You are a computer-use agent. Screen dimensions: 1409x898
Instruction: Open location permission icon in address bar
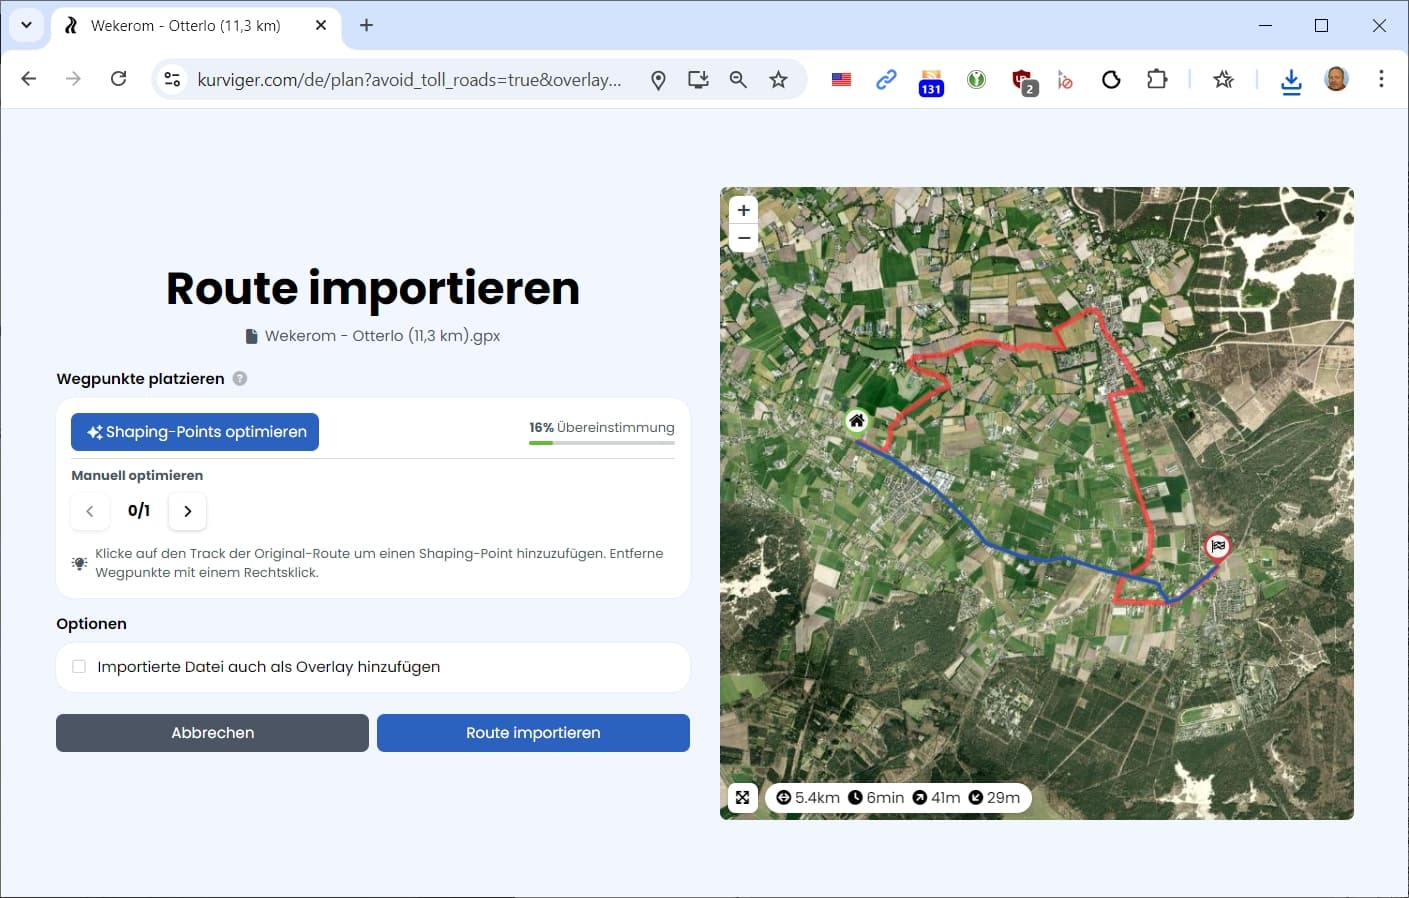[x=658, y=80]
